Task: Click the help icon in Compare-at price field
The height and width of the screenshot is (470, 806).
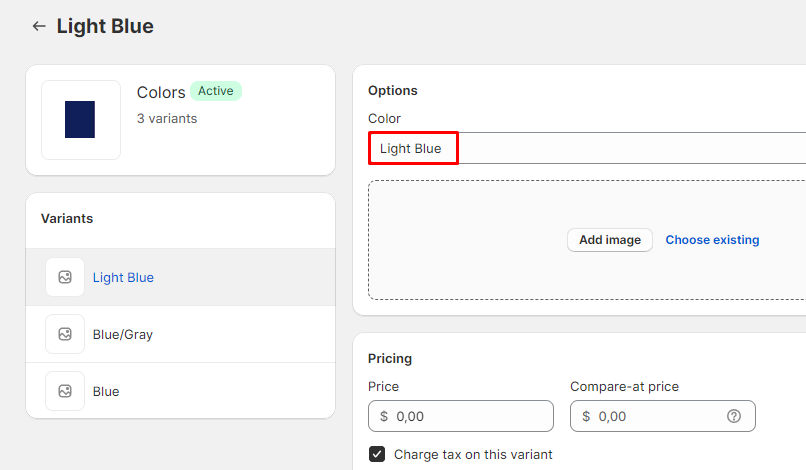Action: coord(734,416)
